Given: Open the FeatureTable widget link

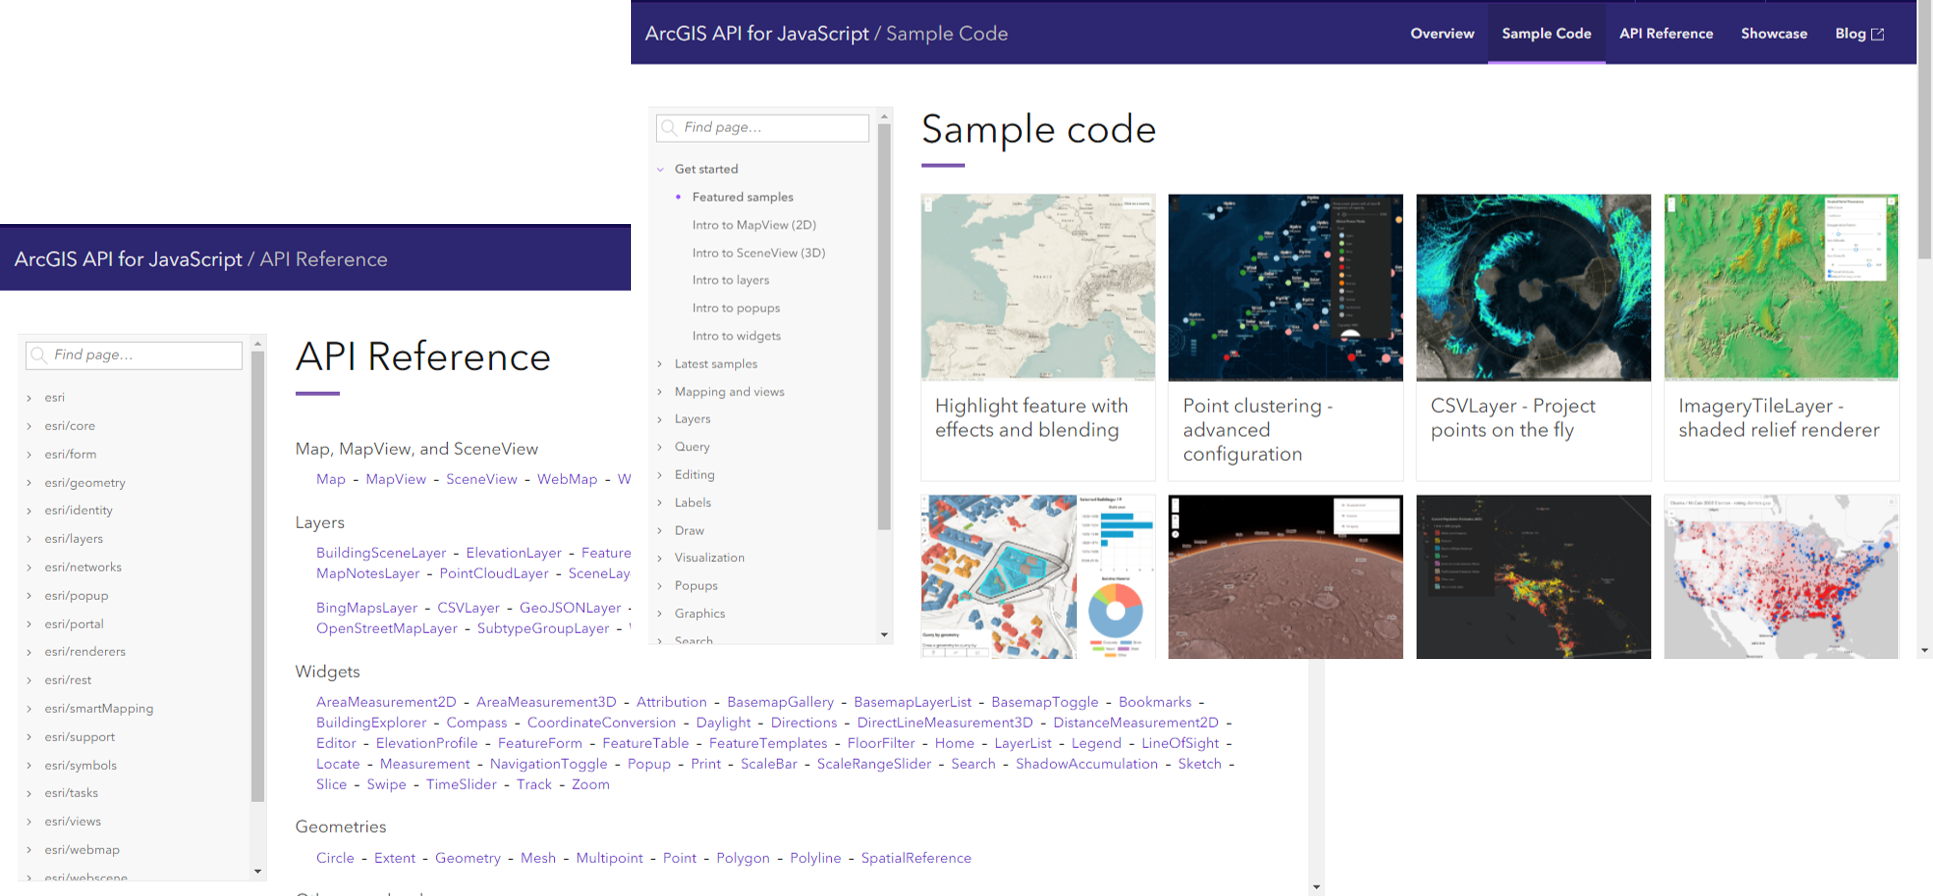Looking at the screenshot, I should click(x=645, y=743).
